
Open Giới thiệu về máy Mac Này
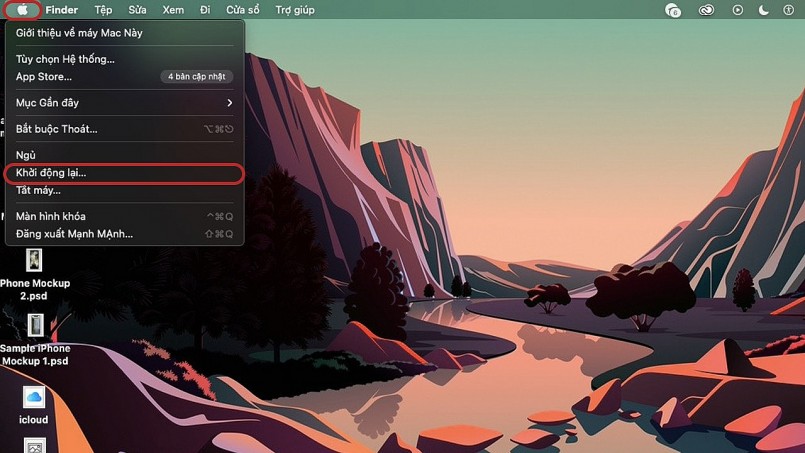pos(79,33)
